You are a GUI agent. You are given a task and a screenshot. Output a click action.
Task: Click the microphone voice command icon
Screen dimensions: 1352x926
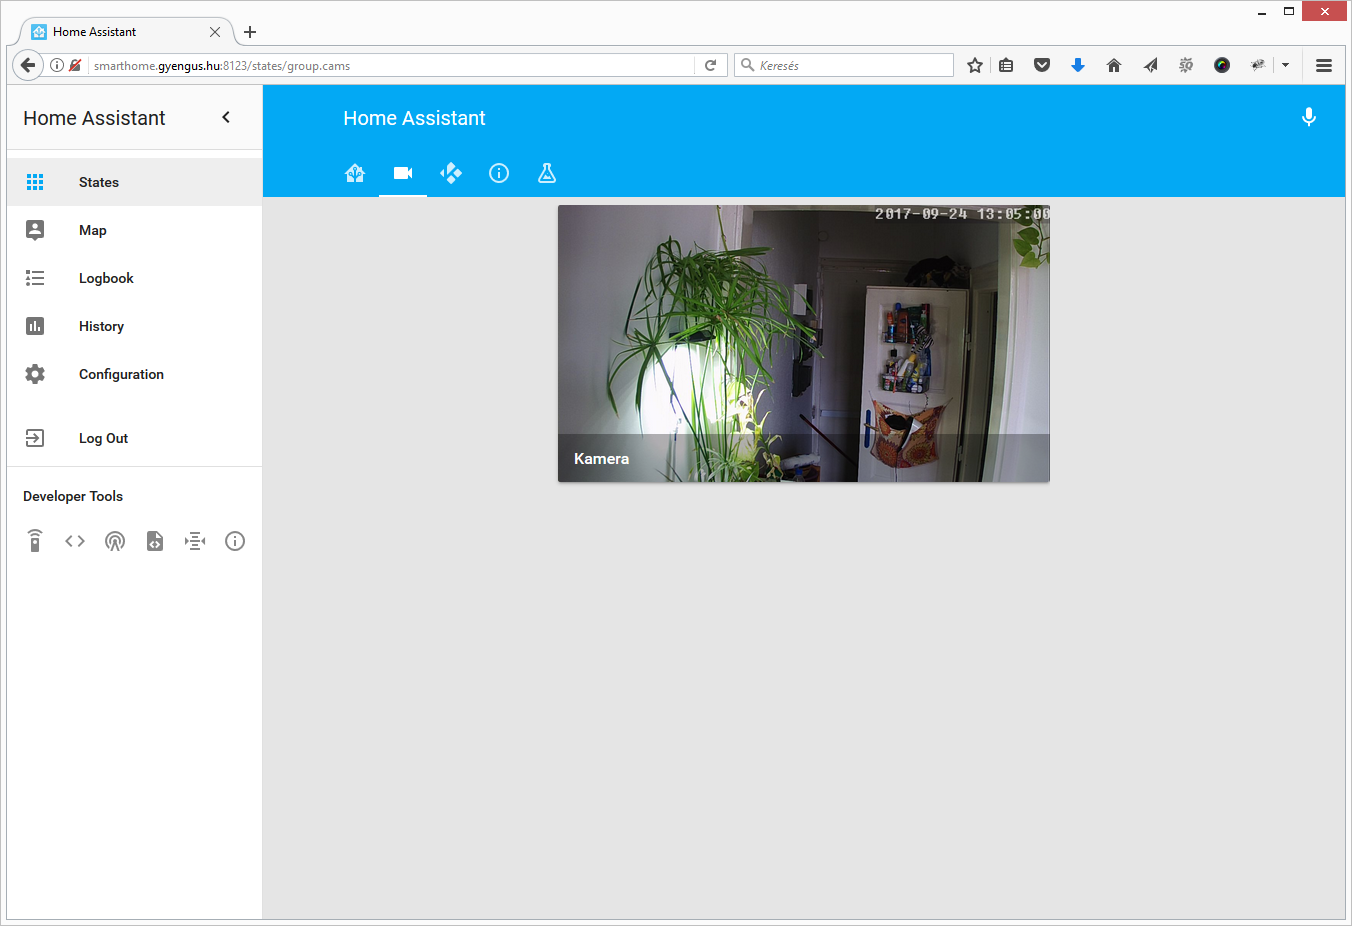pos(1308,117)
